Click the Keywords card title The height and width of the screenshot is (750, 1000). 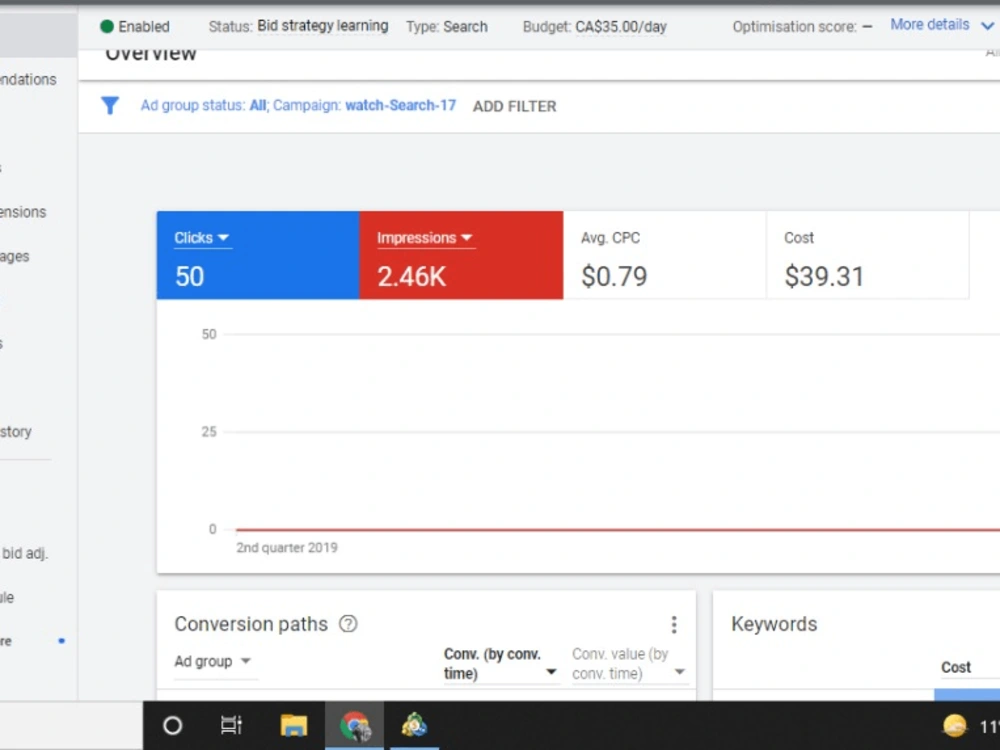click(x=774, y=624)
